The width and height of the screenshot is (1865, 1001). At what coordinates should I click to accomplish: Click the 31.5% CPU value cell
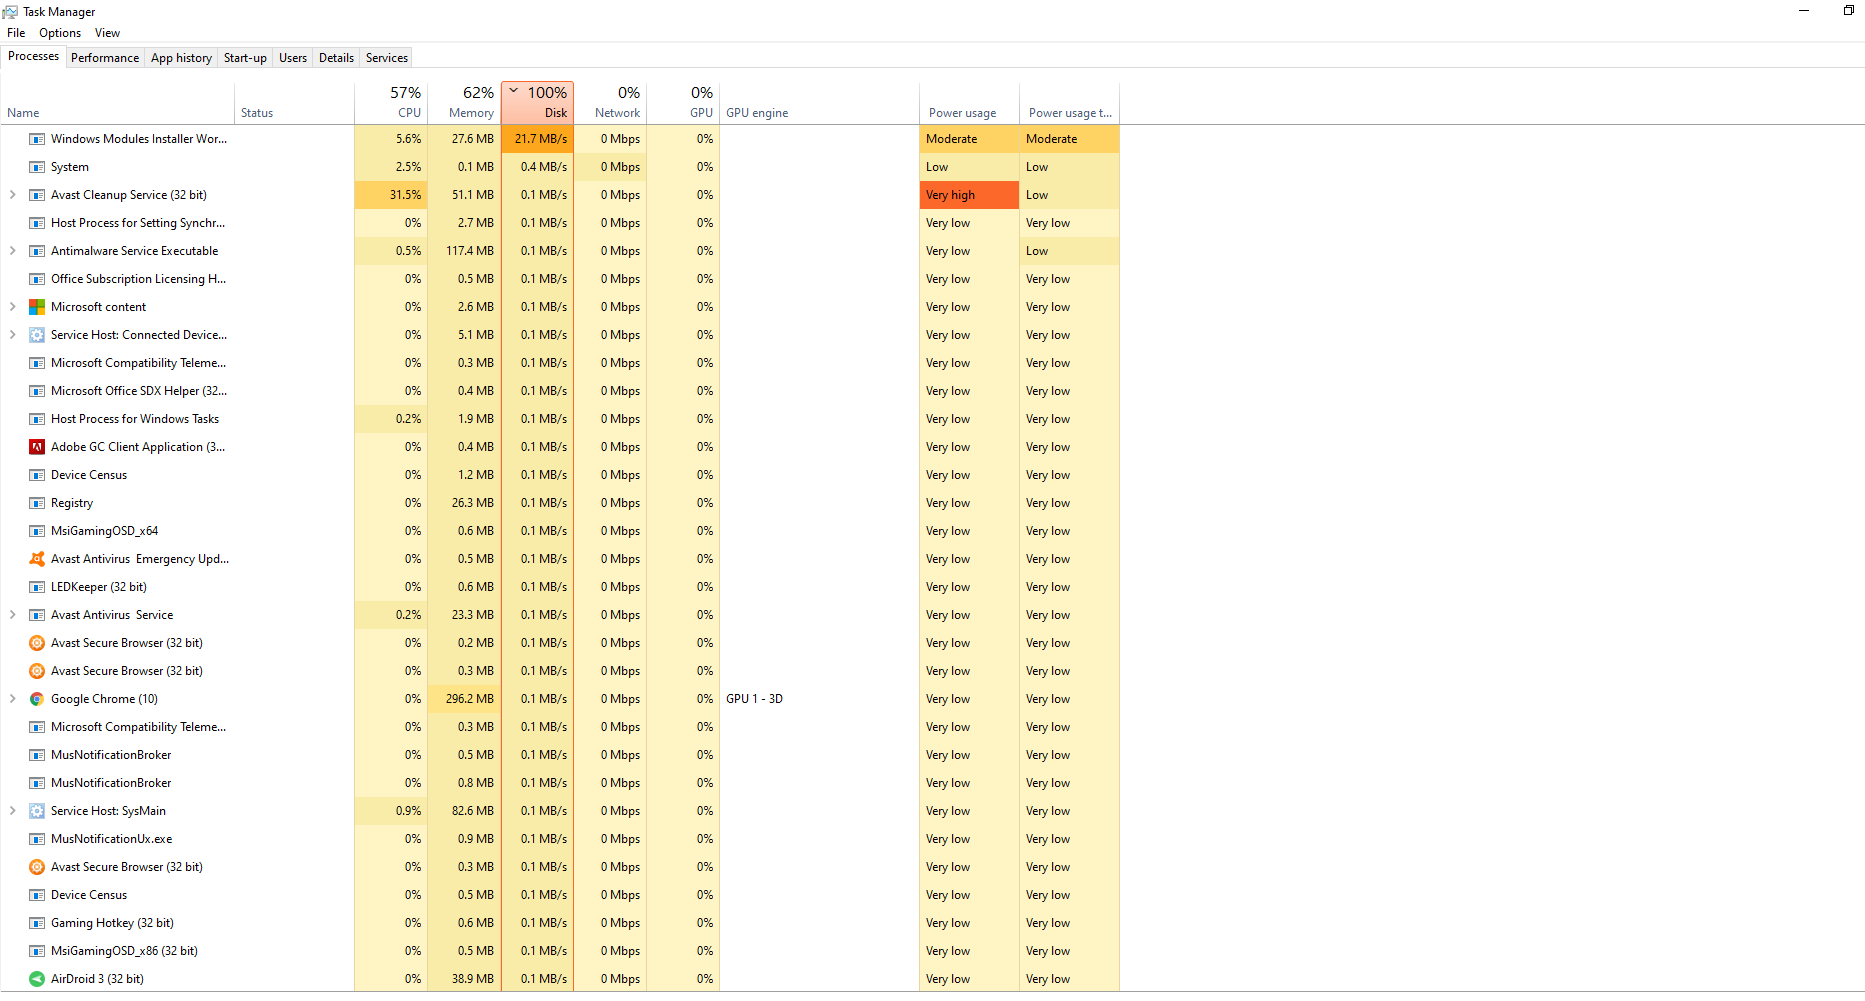coord(391,195)
